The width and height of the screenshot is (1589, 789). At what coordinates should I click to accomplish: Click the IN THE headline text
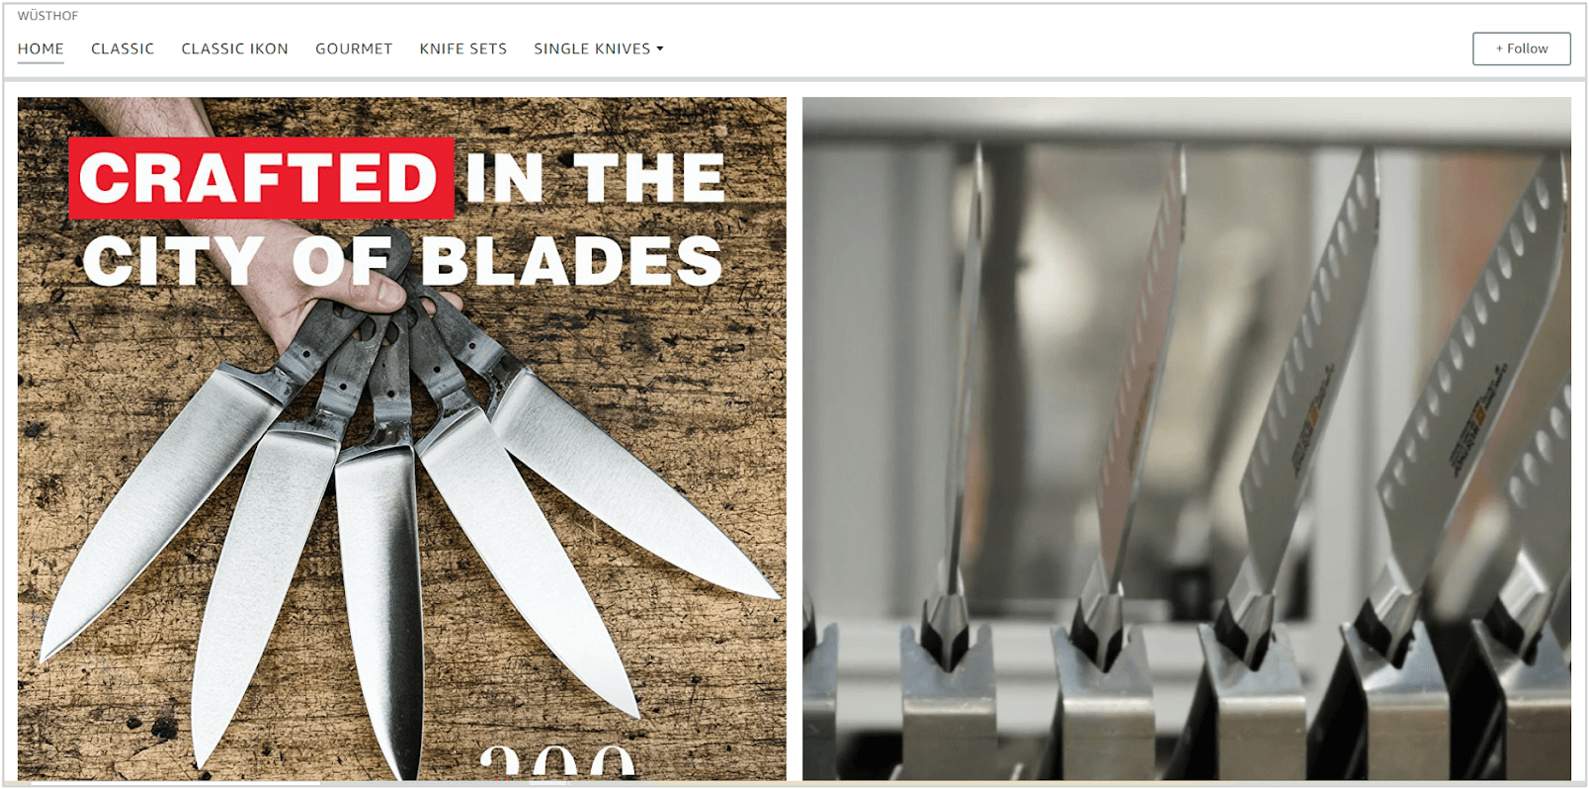[x=595, y=178]
